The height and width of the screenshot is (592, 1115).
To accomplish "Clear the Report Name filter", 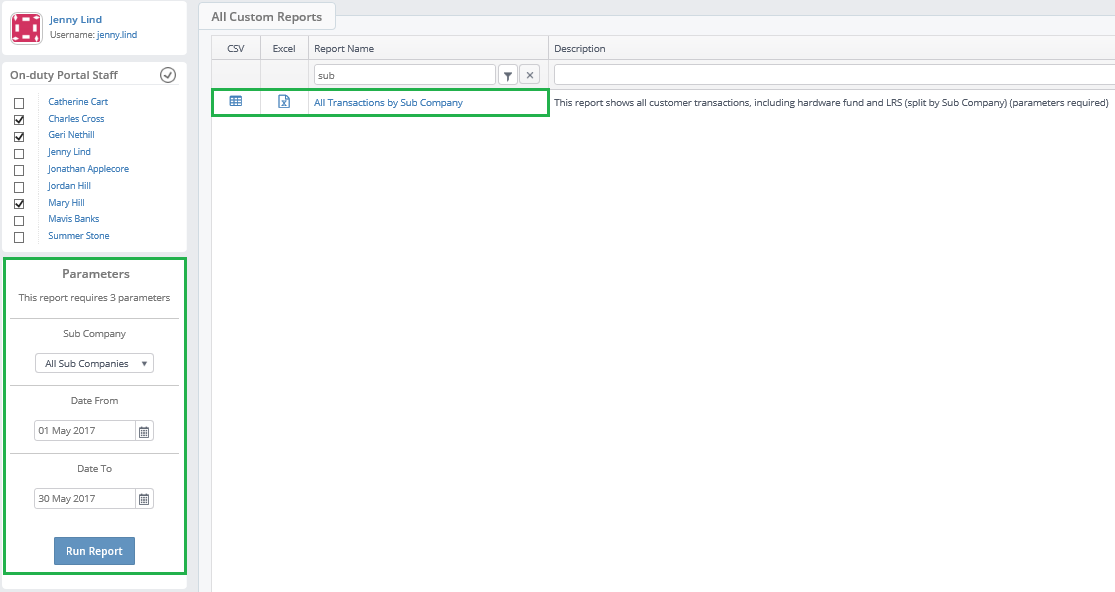I will tap(530, 75).
